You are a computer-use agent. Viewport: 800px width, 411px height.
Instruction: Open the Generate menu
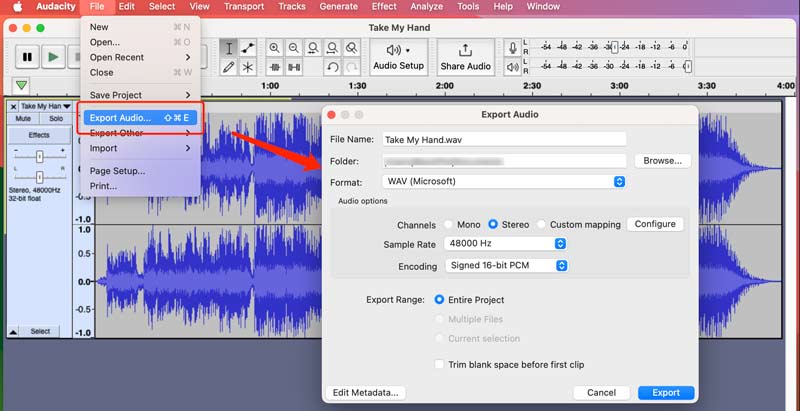click(338, 7)
